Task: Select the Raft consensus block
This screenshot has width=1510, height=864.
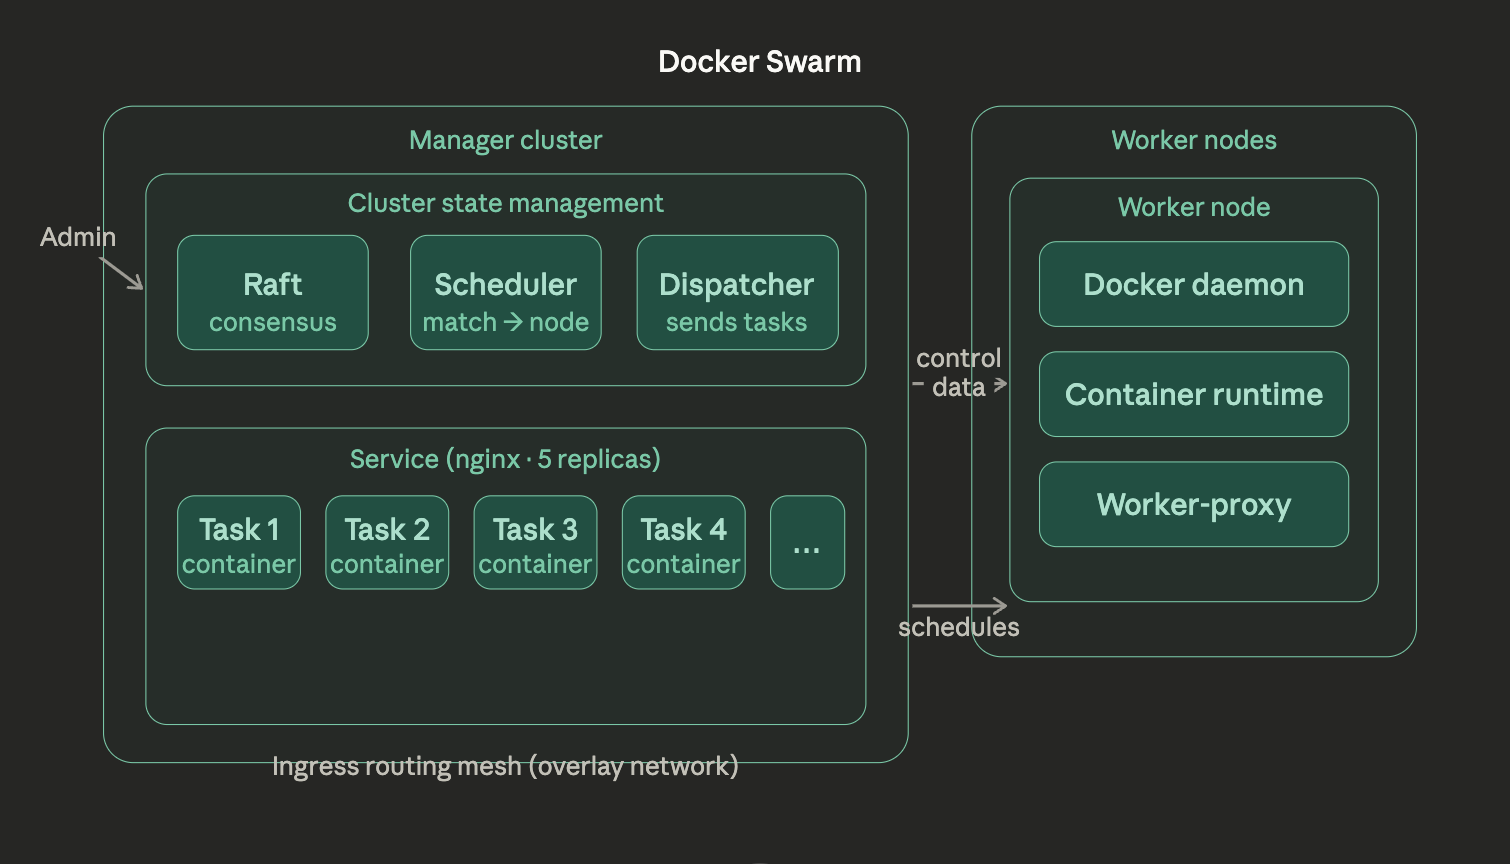Action: (272, 293)
